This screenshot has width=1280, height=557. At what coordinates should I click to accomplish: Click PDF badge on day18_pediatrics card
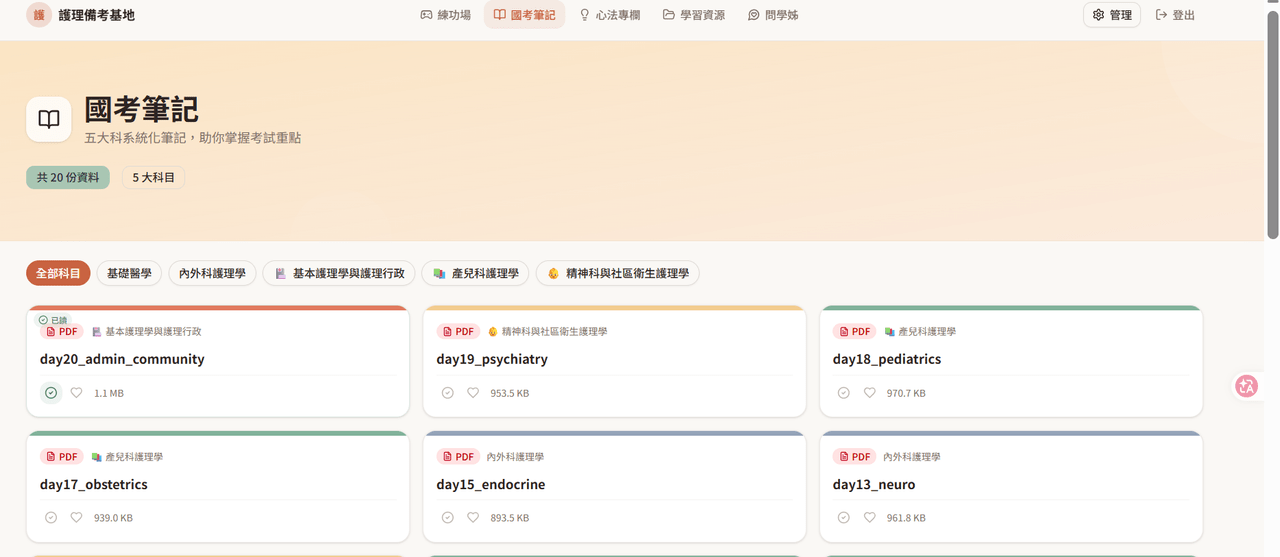click(855, 332)
